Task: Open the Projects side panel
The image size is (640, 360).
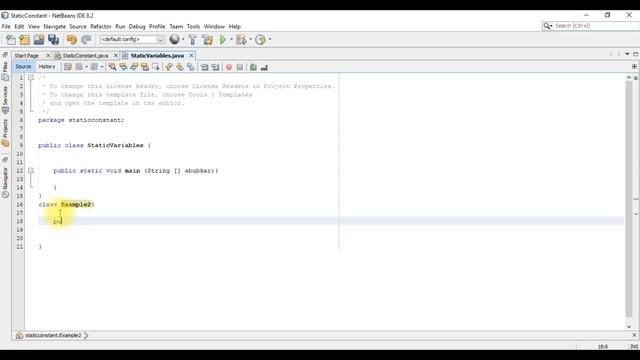Action: [5, 133]
